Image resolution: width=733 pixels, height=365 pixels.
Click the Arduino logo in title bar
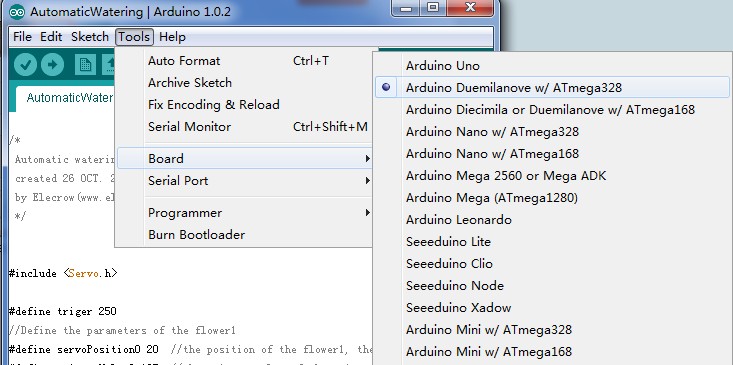pyautogui.click(x=17, y=12)
